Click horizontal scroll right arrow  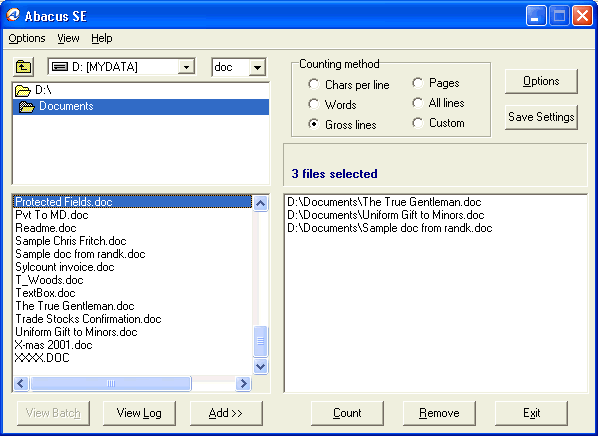243,383
